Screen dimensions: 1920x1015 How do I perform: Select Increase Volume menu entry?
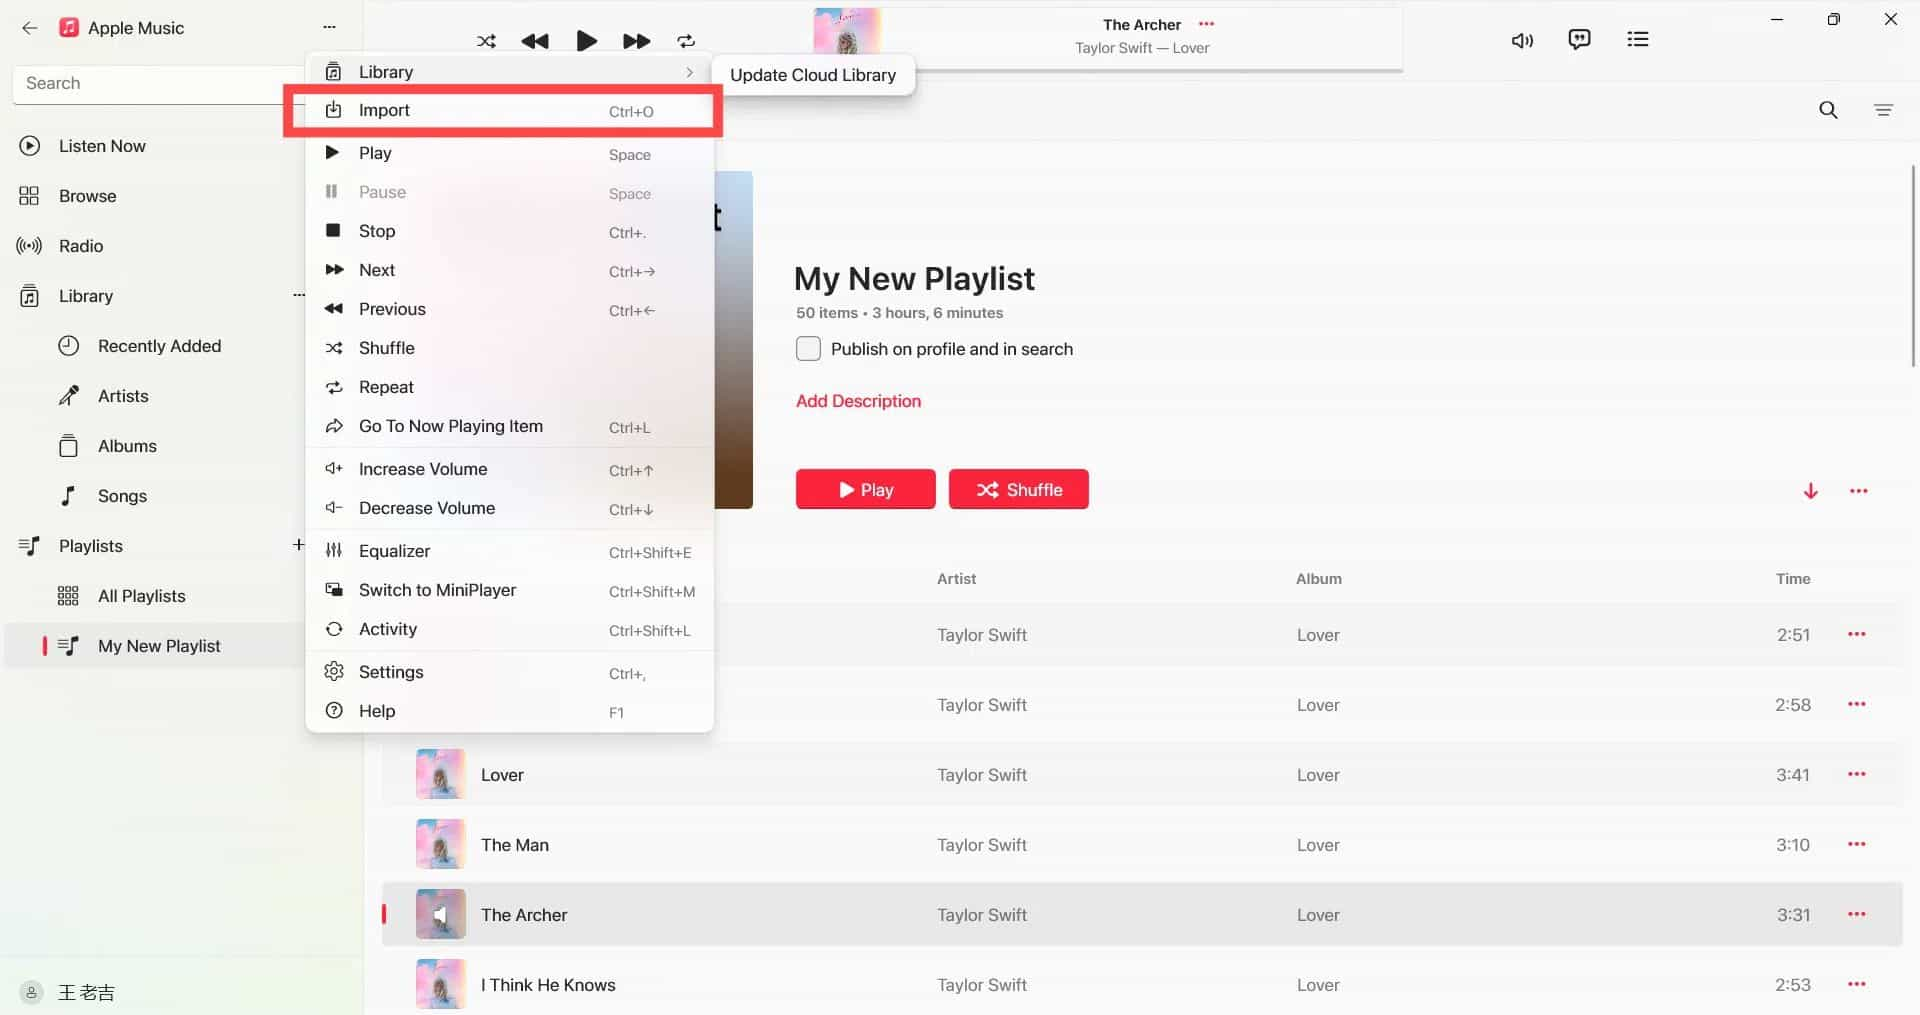(x=510, y=469)
